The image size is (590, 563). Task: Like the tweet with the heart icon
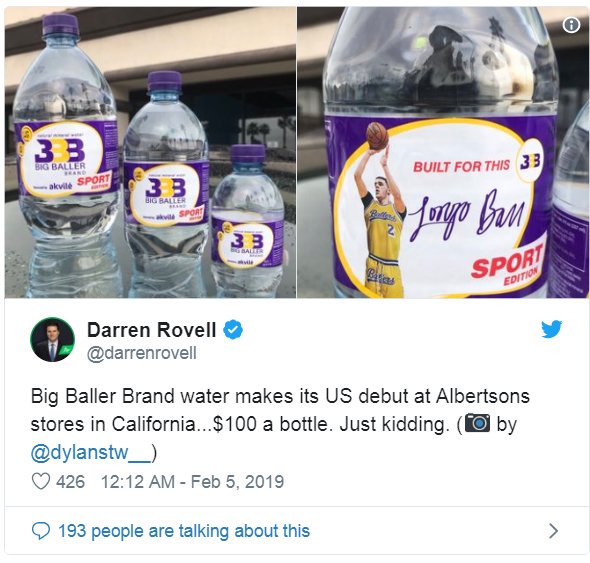click(x=41, y=481)
